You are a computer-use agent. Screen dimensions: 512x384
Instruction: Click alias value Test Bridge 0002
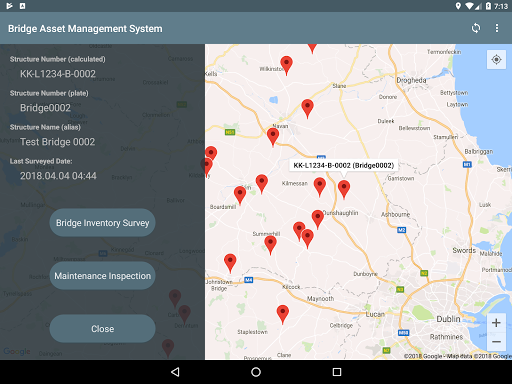[x=58, y=142]
